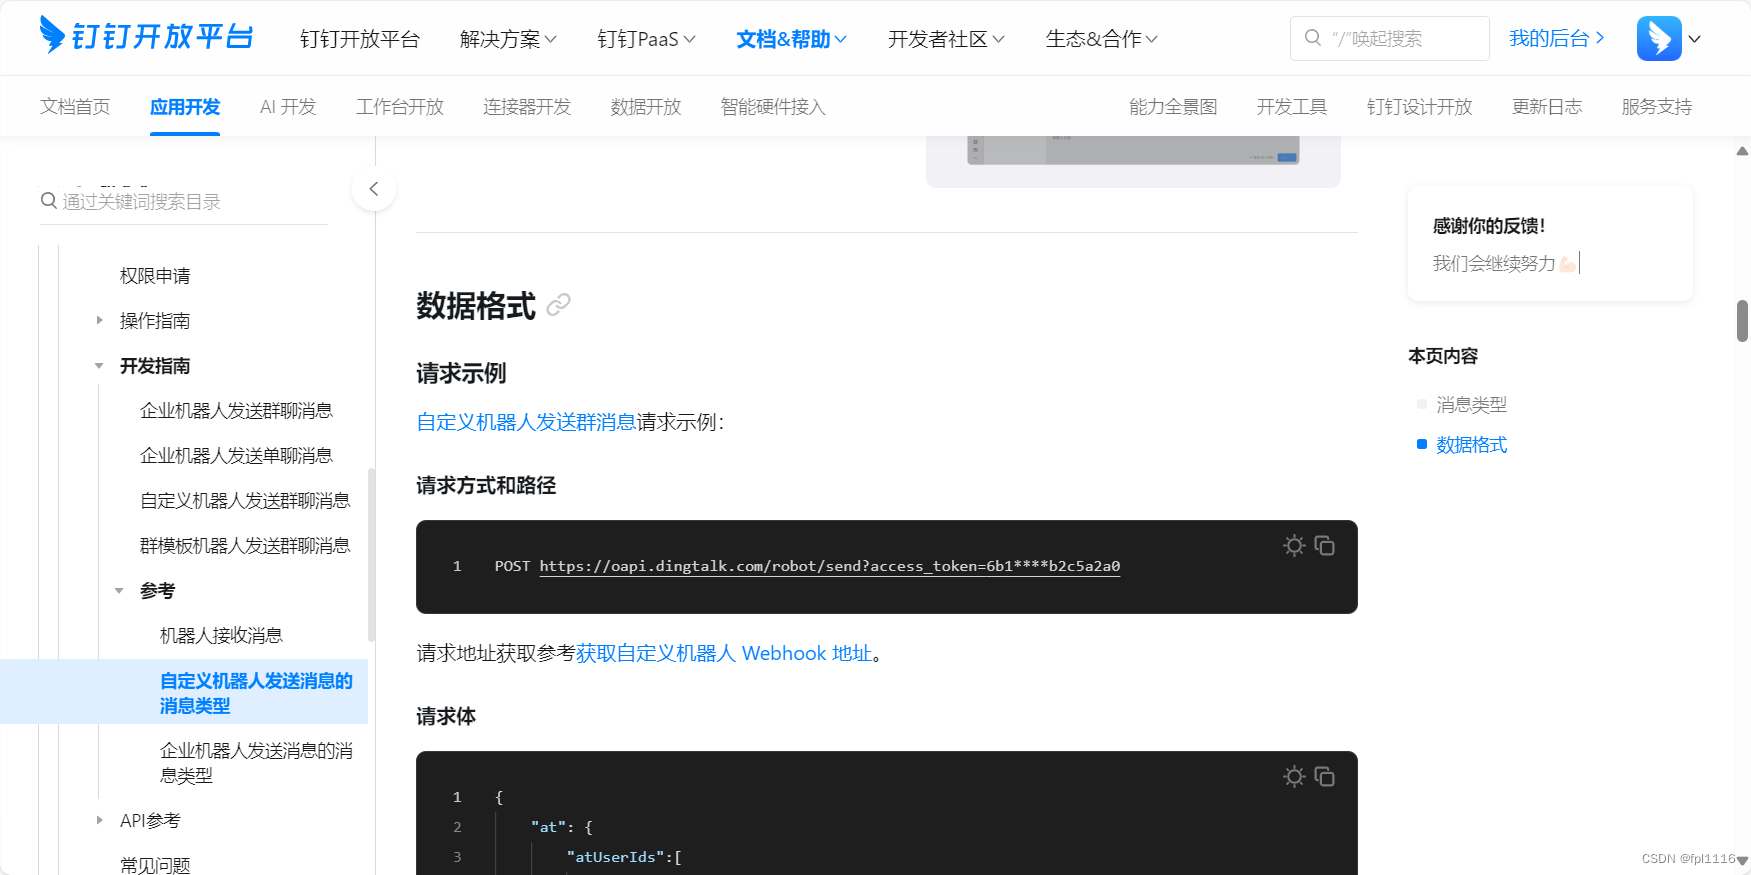Screen dimensions: 1751x875
Task: Copy the POST request code block
Action: (x=1324, y=545)
